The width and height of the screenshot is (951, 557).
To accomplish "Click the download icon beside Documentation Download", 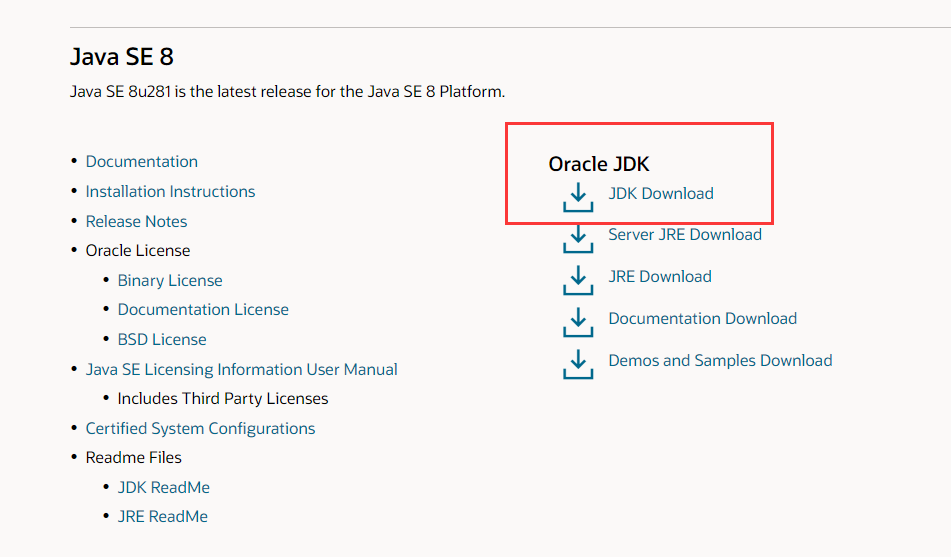I will (x=578, y=322).
